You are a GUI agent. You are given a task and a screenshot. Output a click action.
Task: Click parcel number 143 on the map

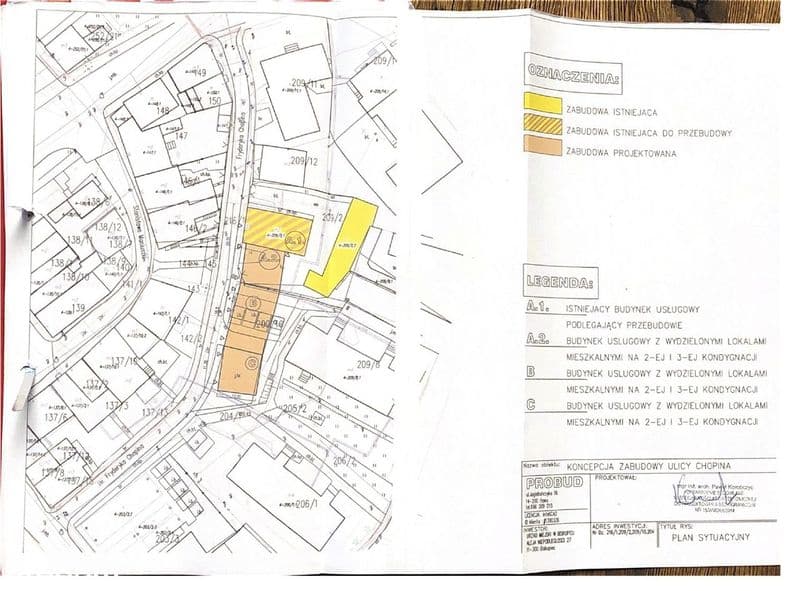tap(194, 289)
